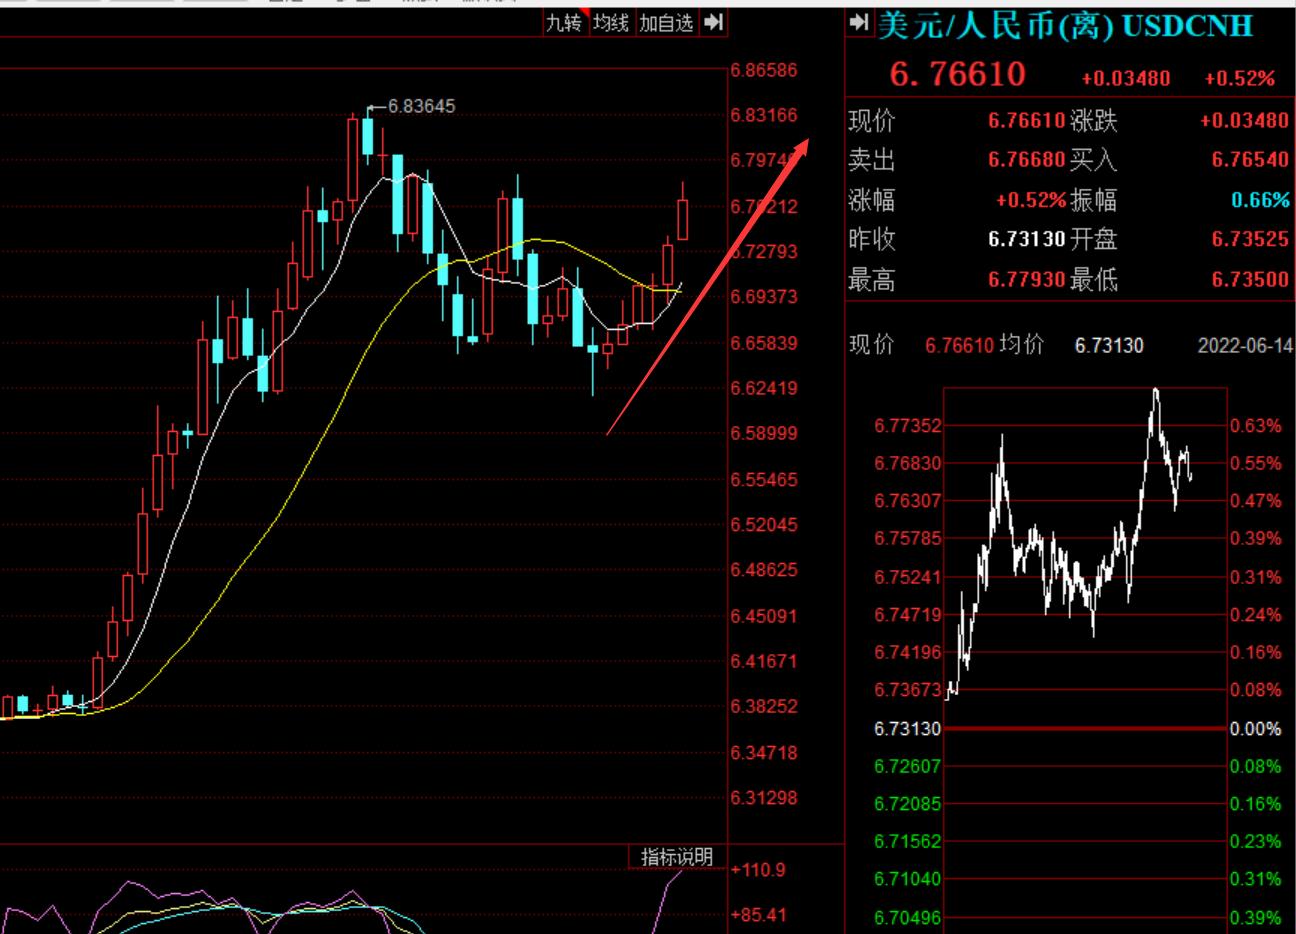Click the K-line axis label 6.86586

pos(764,70)
